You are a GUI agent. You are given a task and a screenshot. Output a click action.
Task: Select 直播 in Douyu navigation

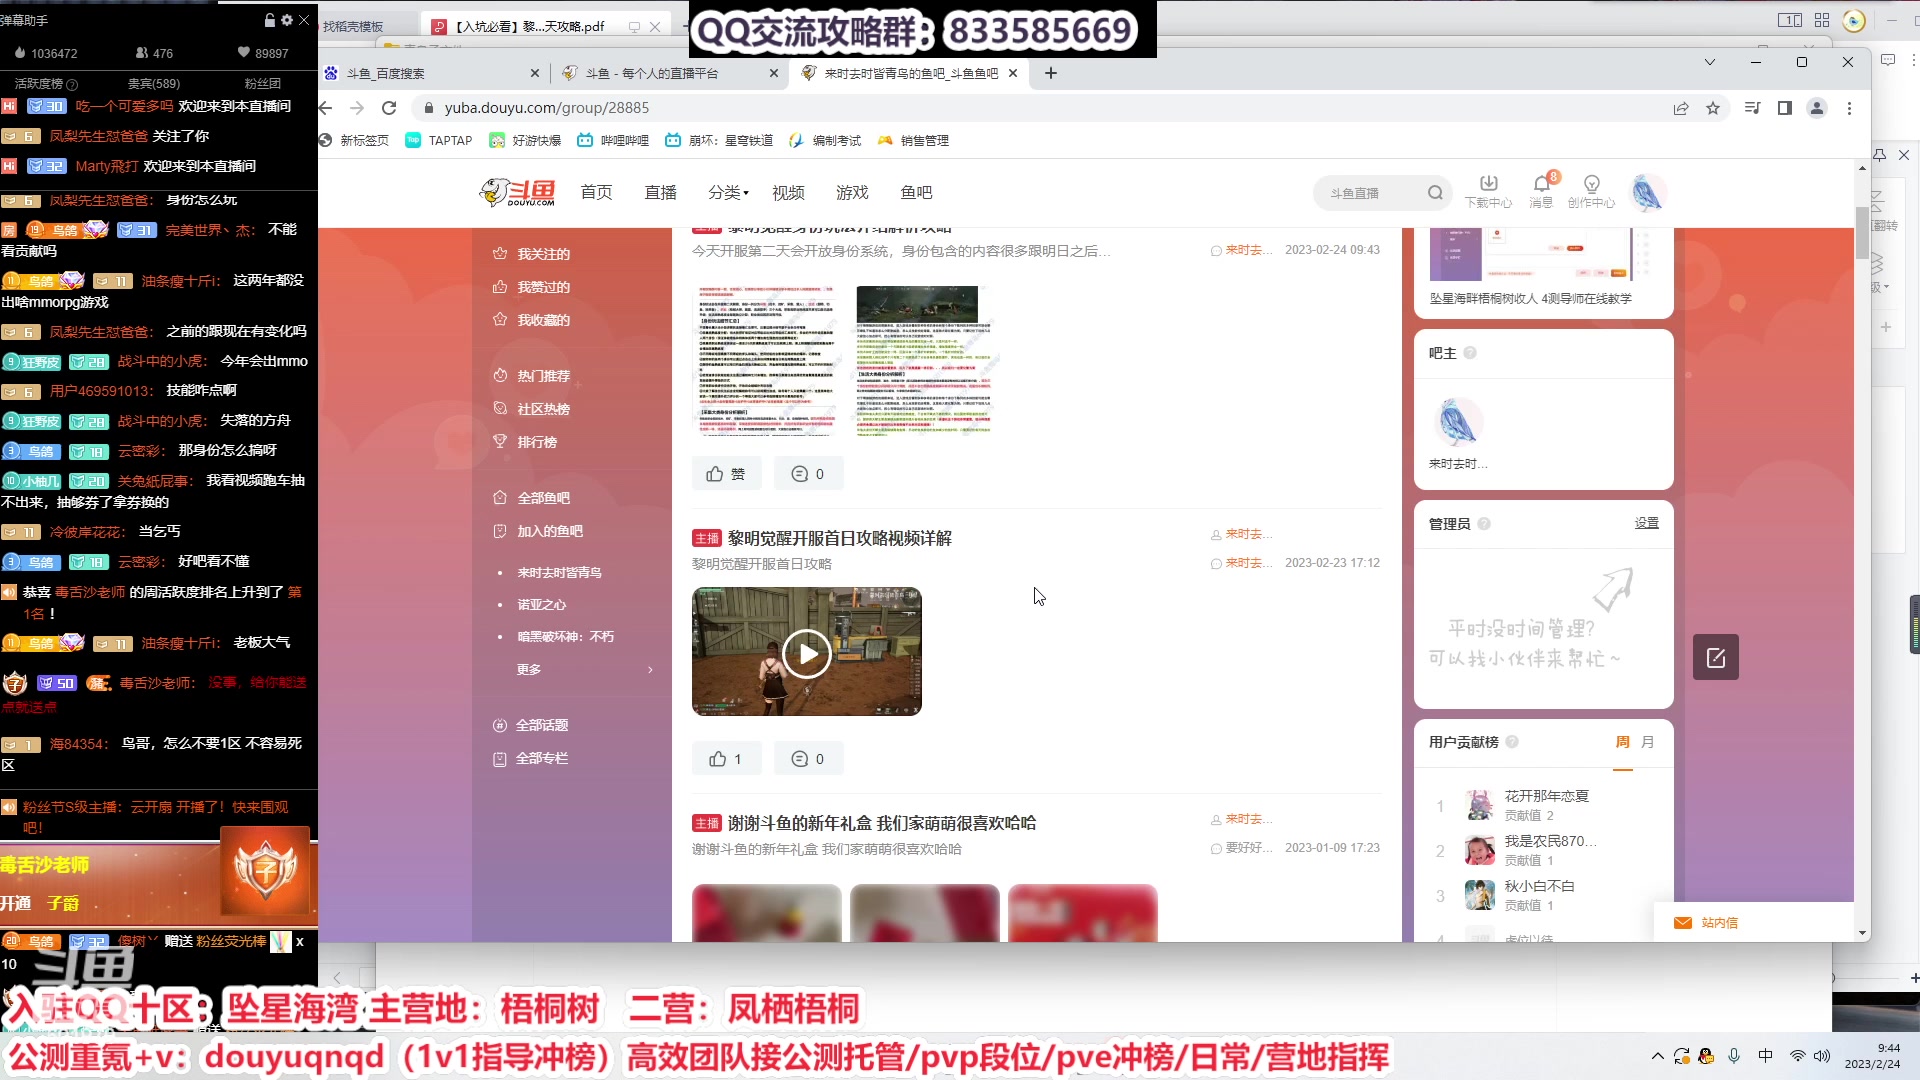tap(660, 192)
